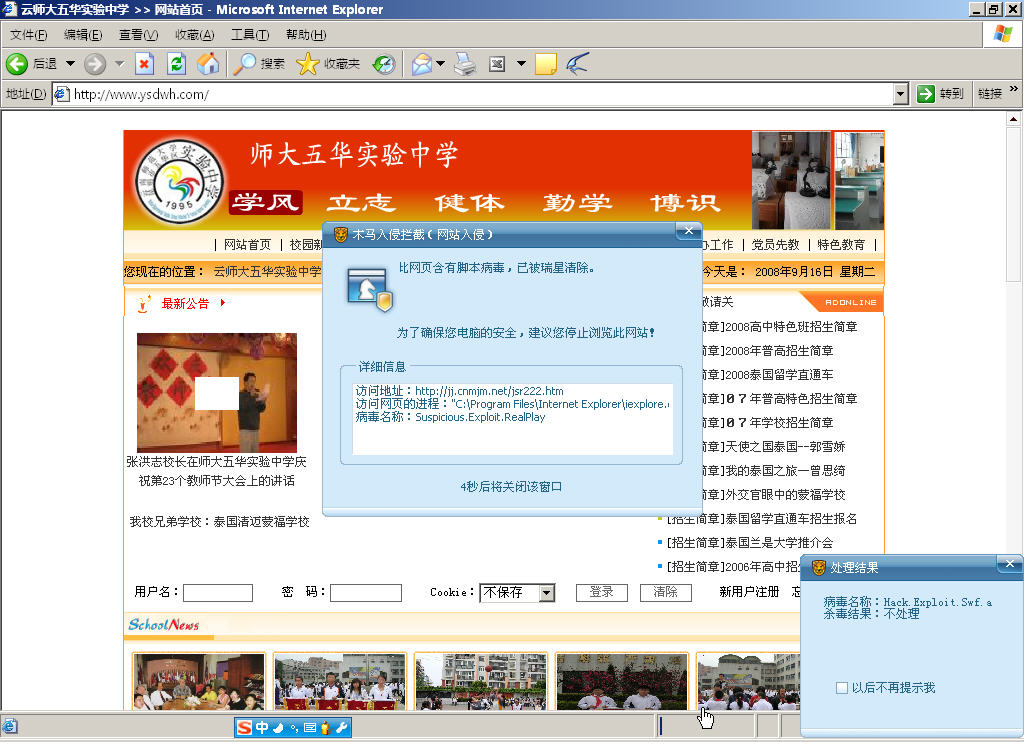Click the toolbar icon after Print

497,64
